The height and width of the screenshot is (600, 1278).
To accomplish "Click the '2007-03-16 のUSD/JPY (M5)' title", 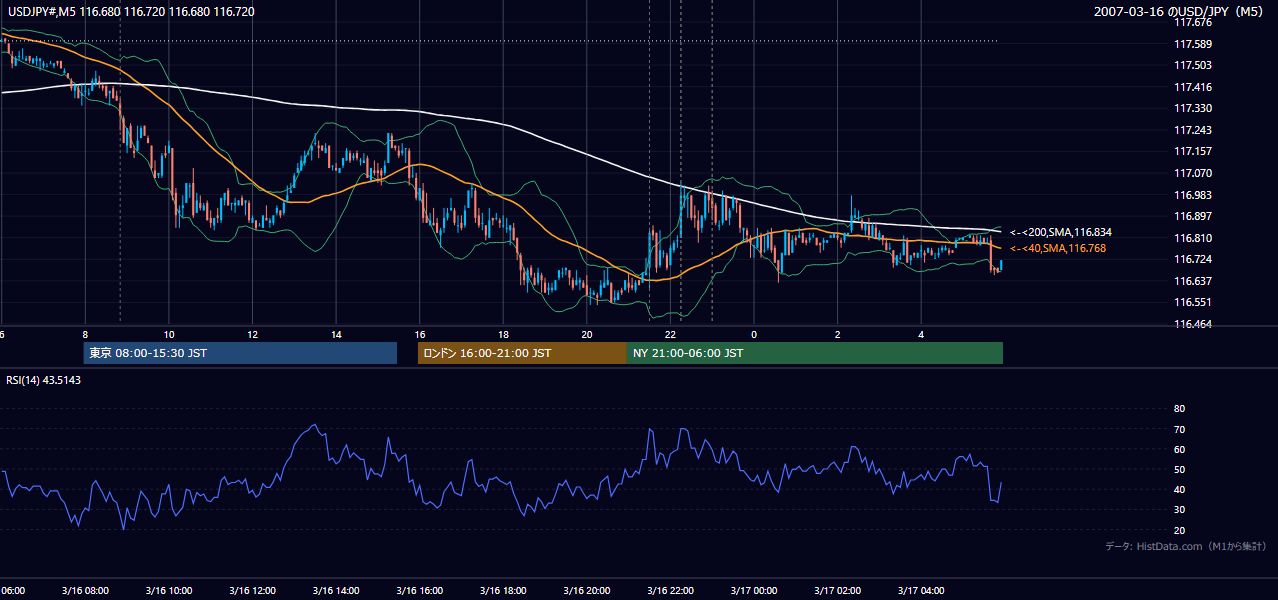I will point(1180,12).
